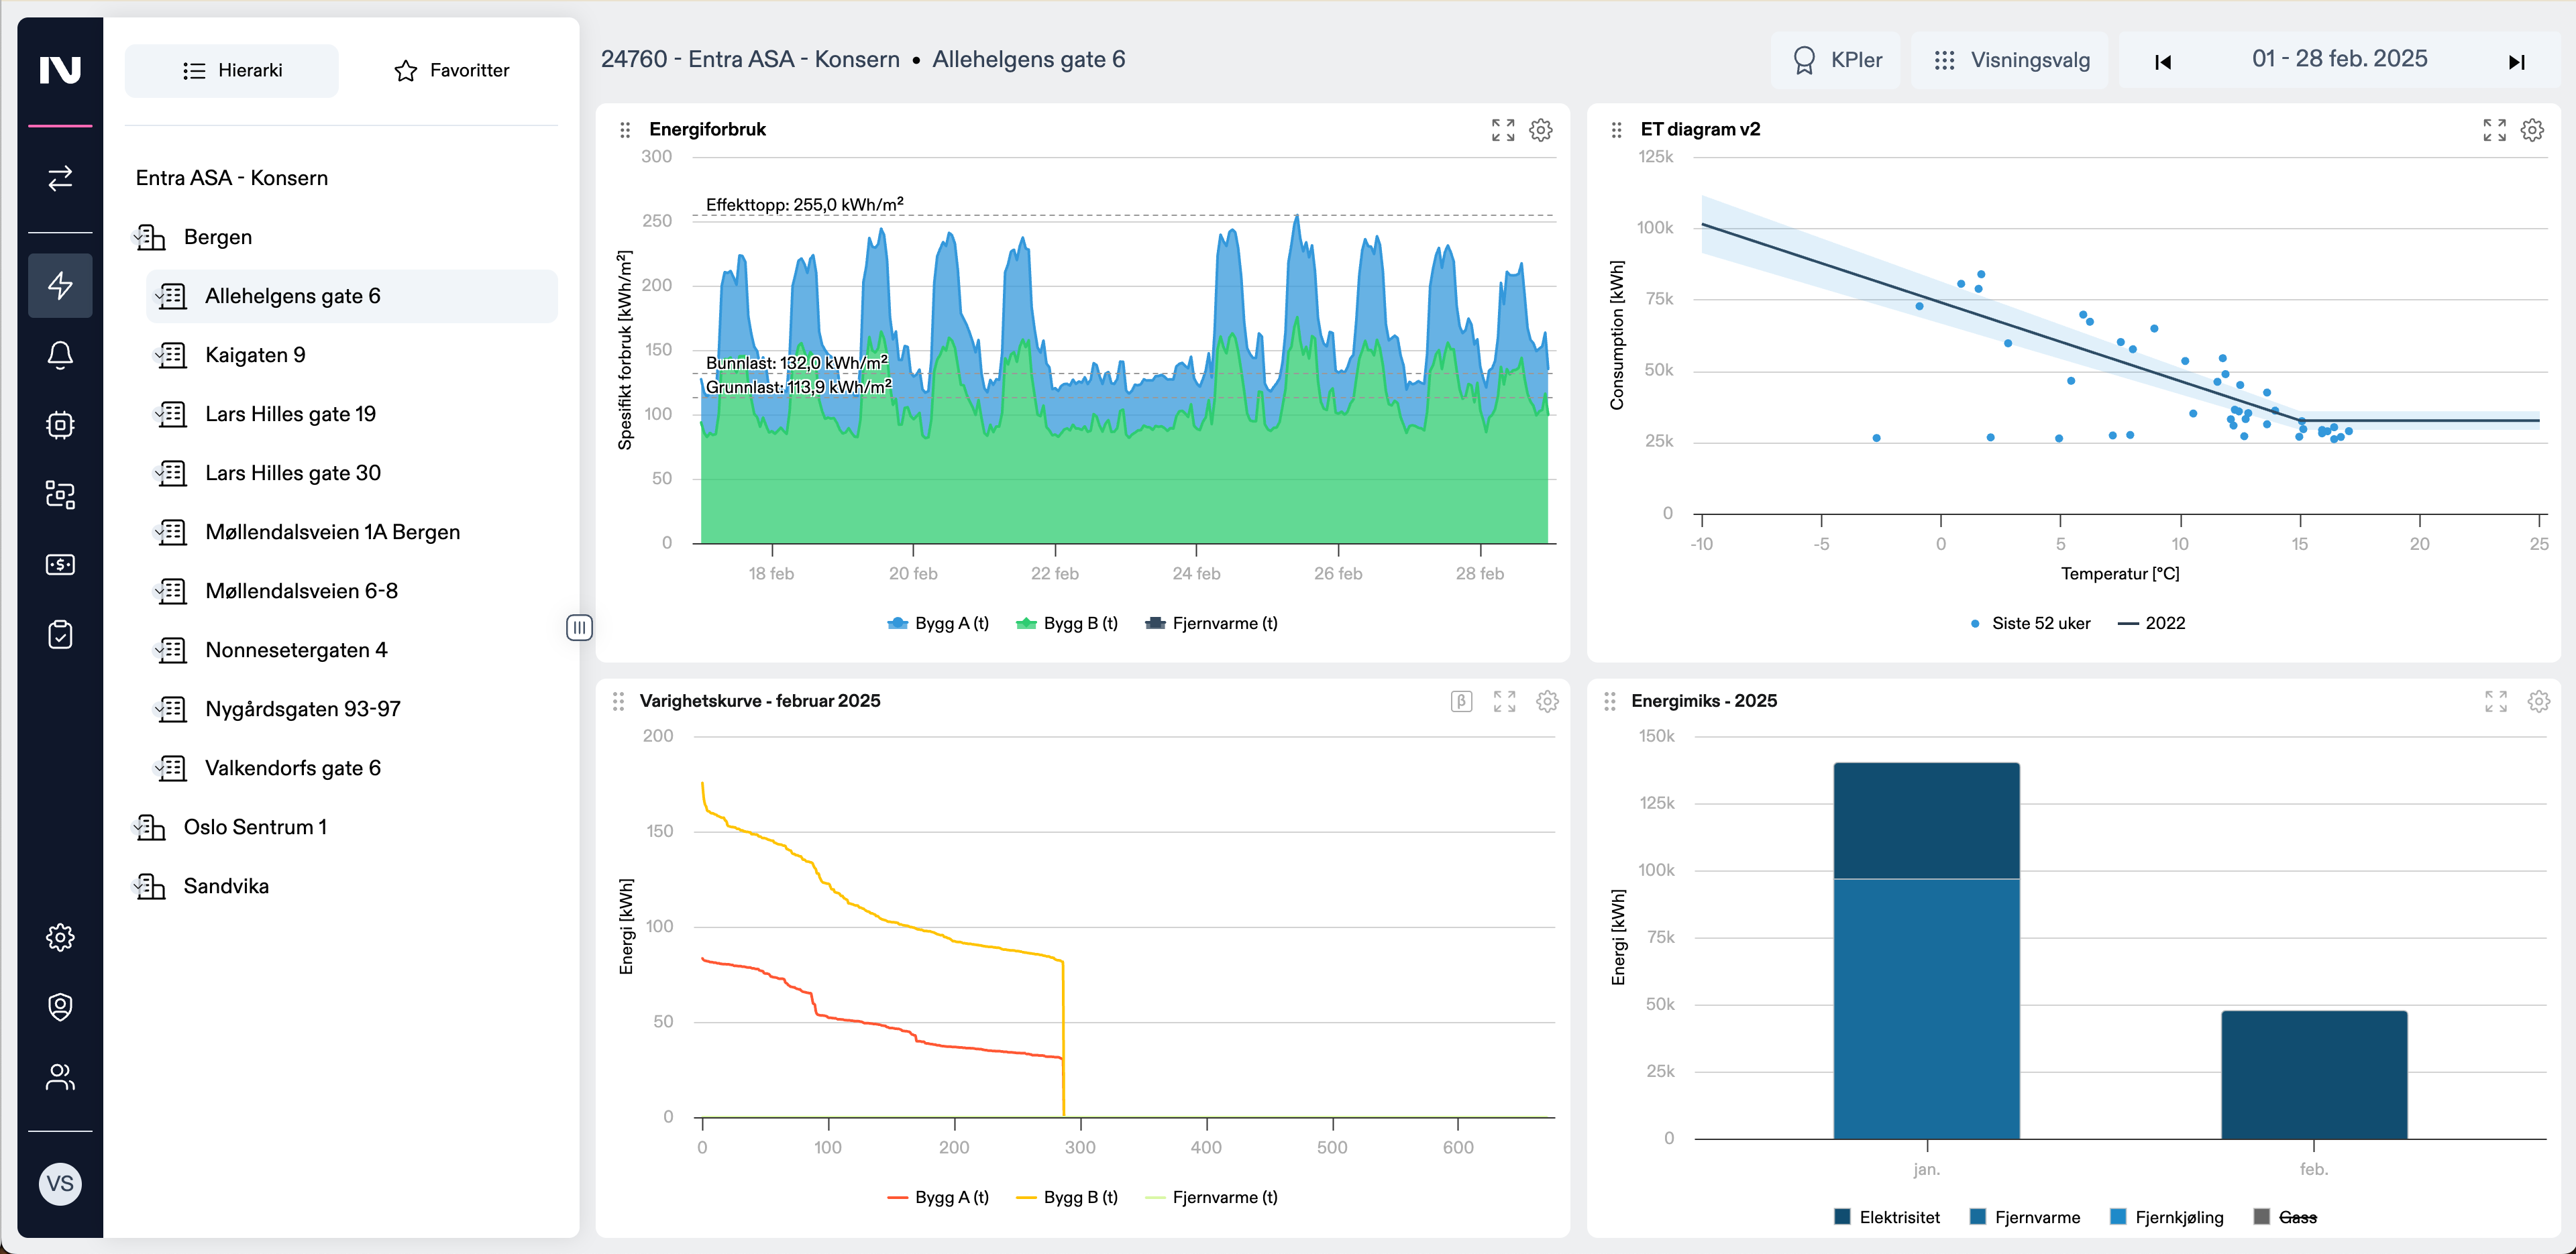
Task: Expand ET diagram v2 to fullscreen
Action: (2494, 130)
